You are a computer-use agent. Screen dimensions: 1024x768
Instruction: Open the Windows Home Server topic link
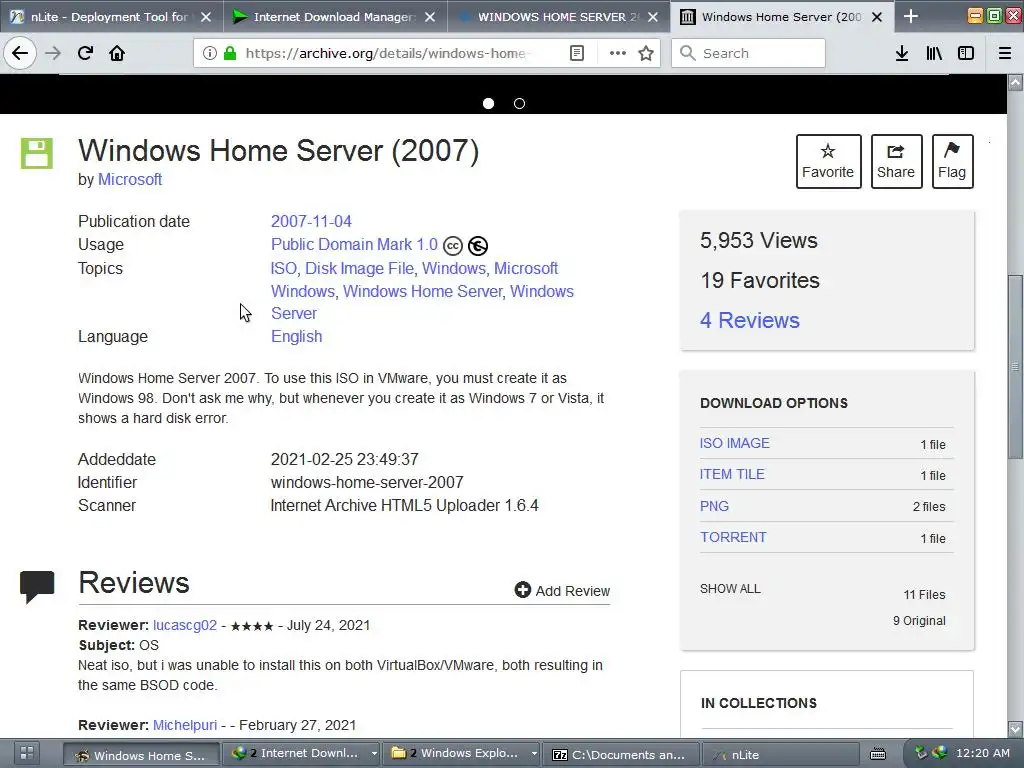point(423,291)
